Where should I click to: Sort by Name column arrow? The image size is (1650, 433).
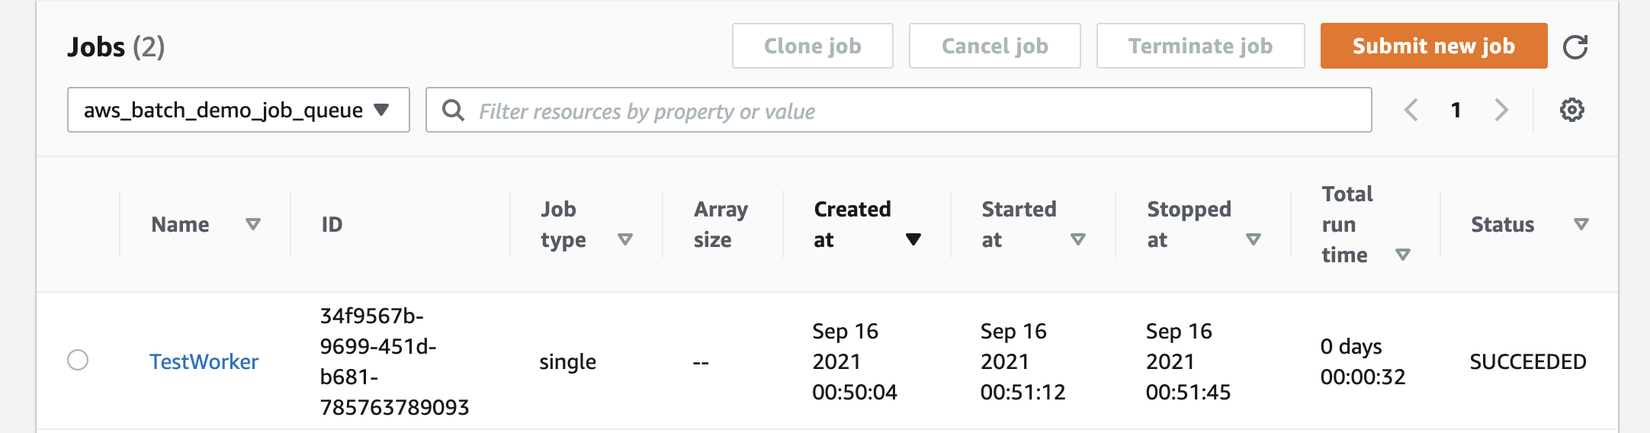(253, 225)
